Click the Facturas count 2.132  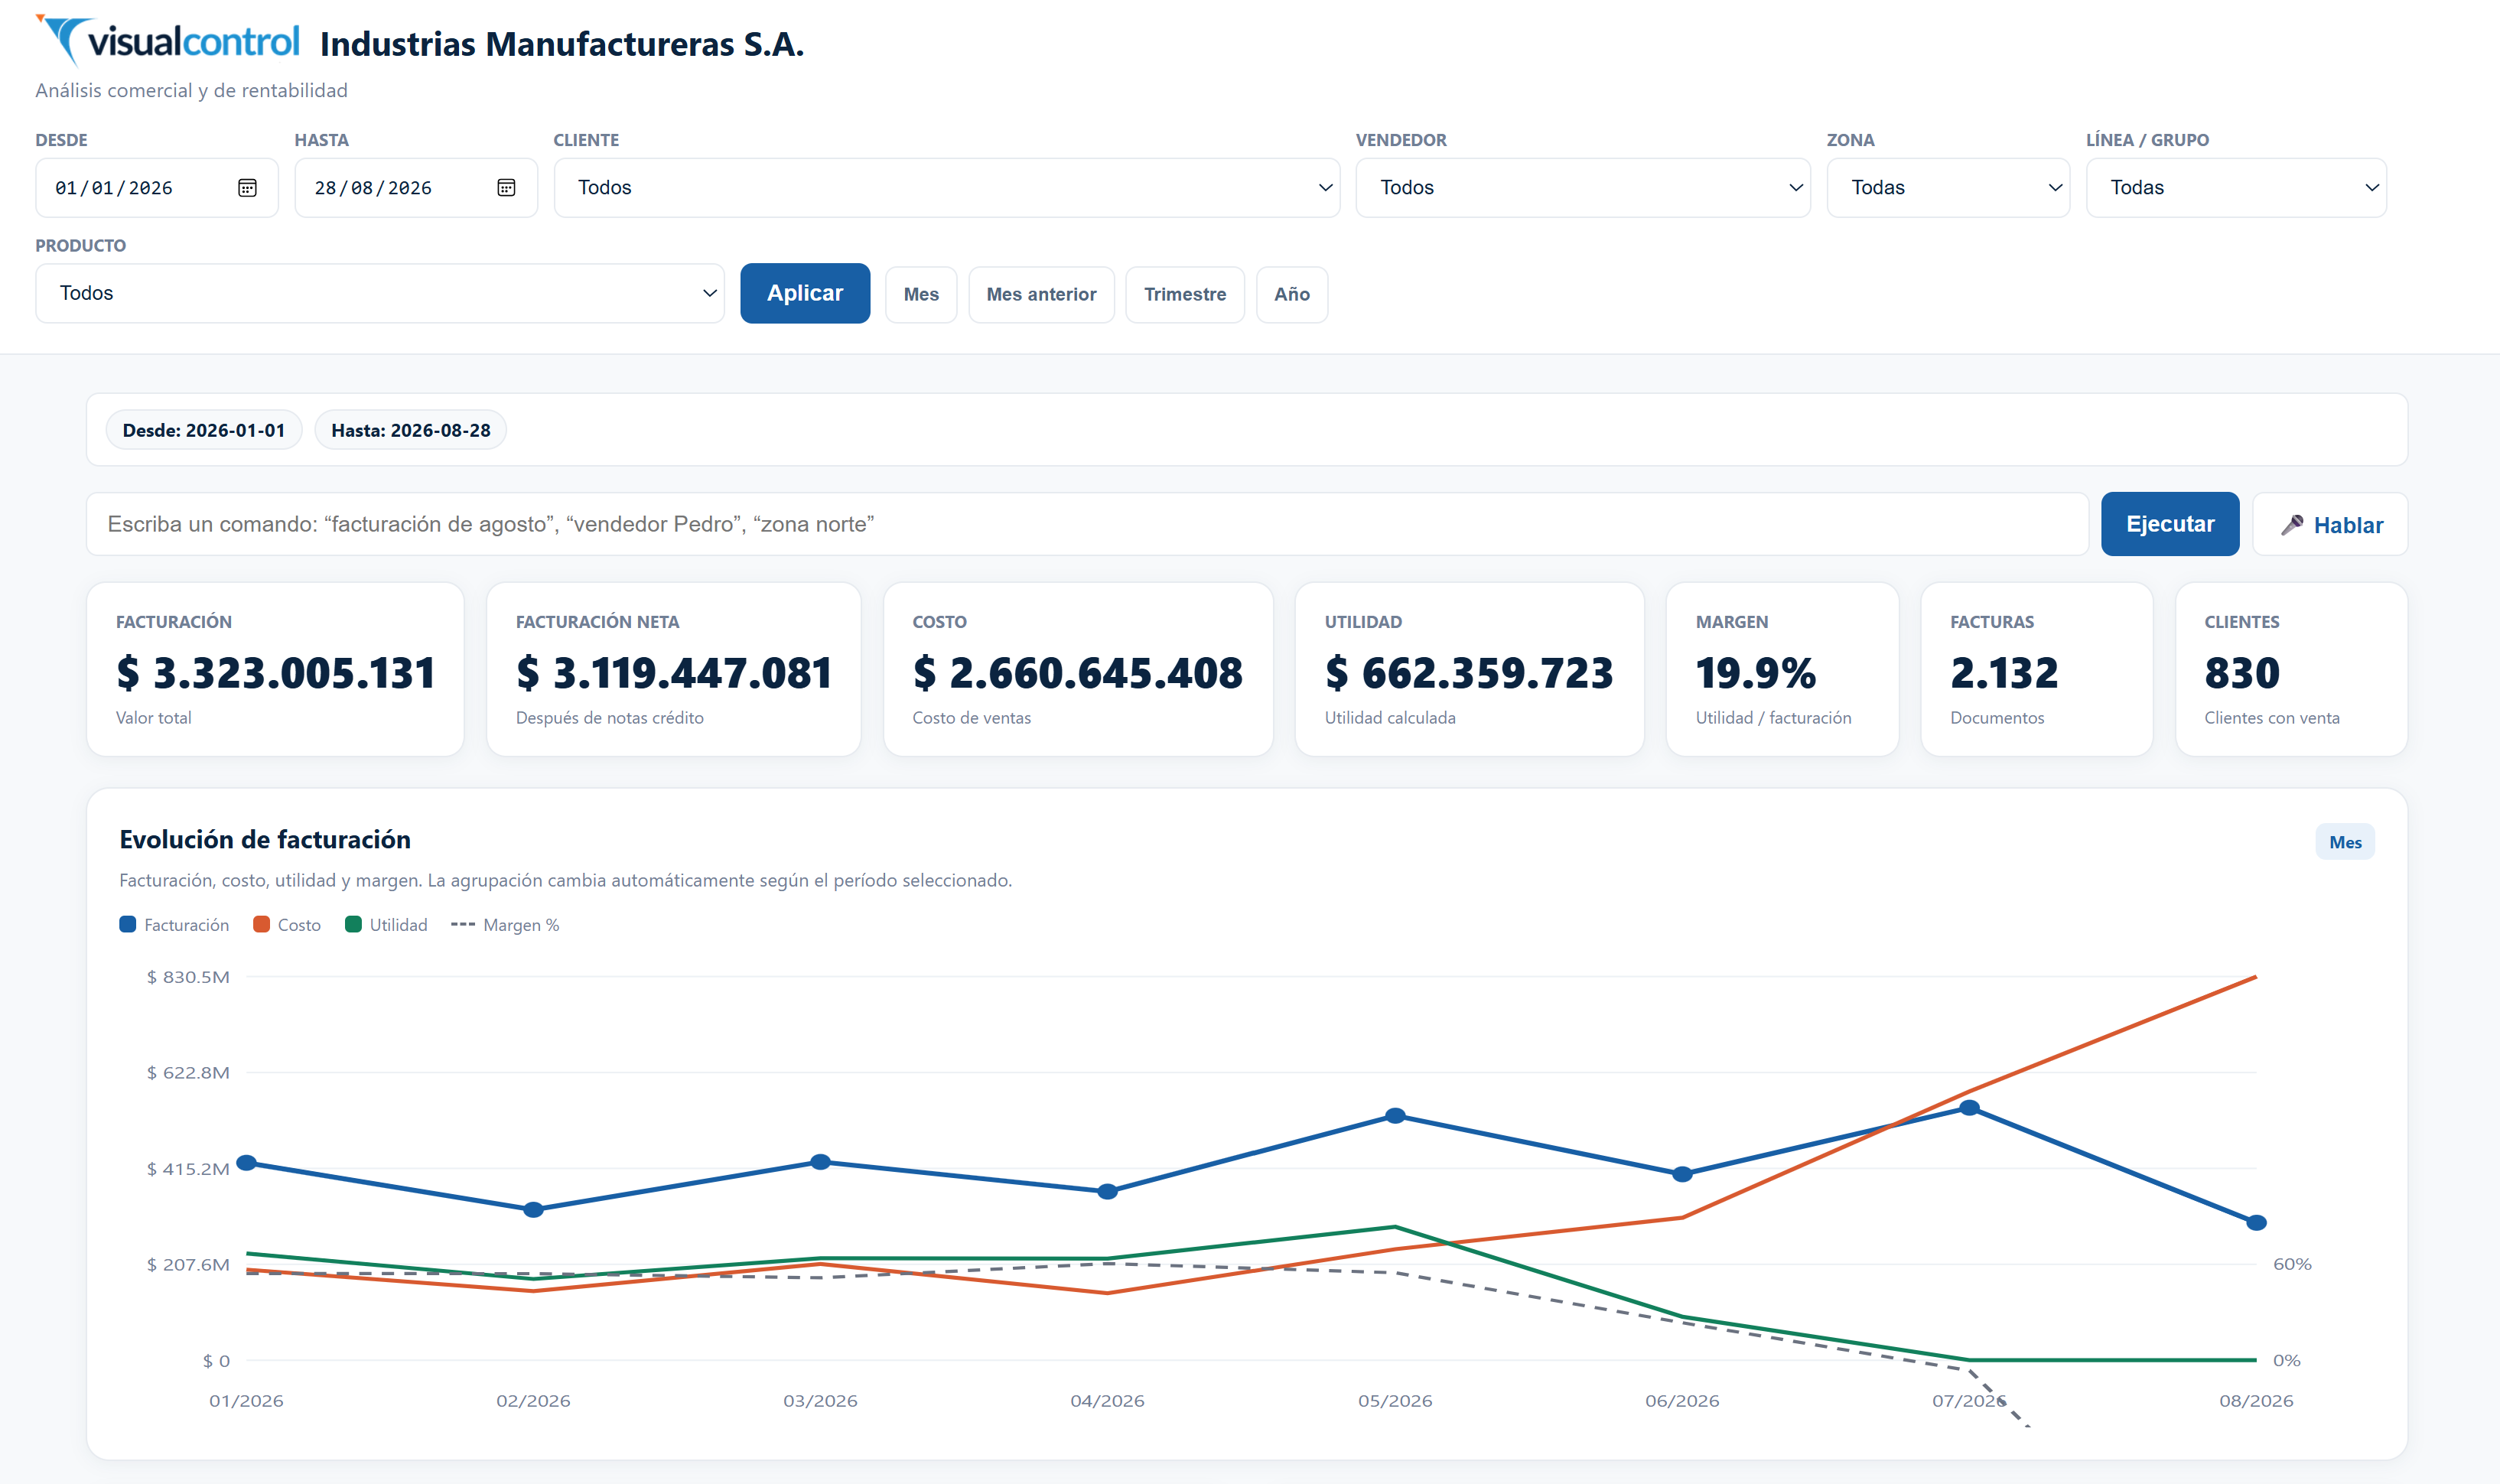click(x=2004, y=673)
